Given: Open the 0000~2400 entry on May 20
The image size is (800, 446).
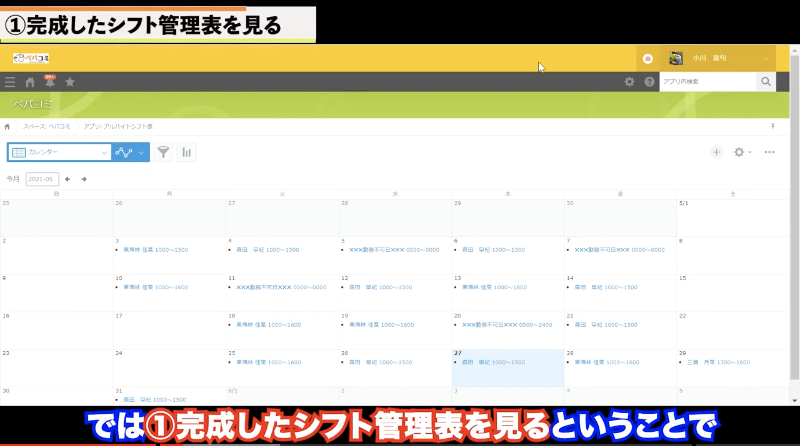Looking at the screenshot, I should pyautogui.click(x=507, y=325).
